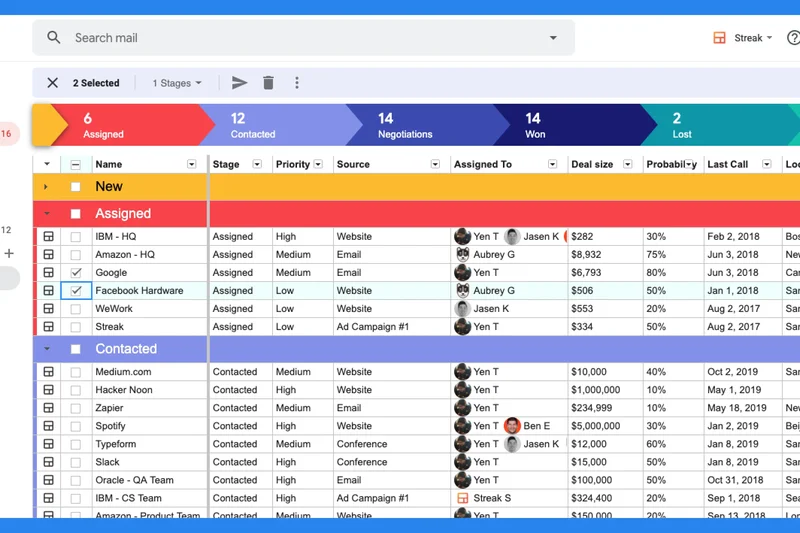Click Streak S assignee icon in IBM - CS Team row
Image resolution: width=800 pixels, height=533 pixels.
463,498
